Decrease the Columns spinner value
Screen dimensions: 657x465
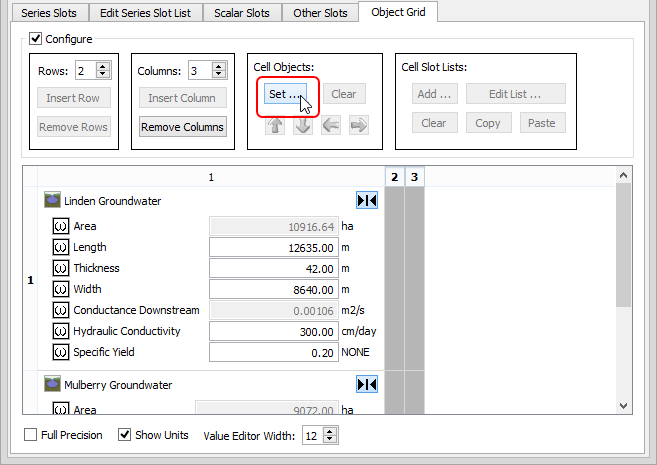tap(220, 75)
